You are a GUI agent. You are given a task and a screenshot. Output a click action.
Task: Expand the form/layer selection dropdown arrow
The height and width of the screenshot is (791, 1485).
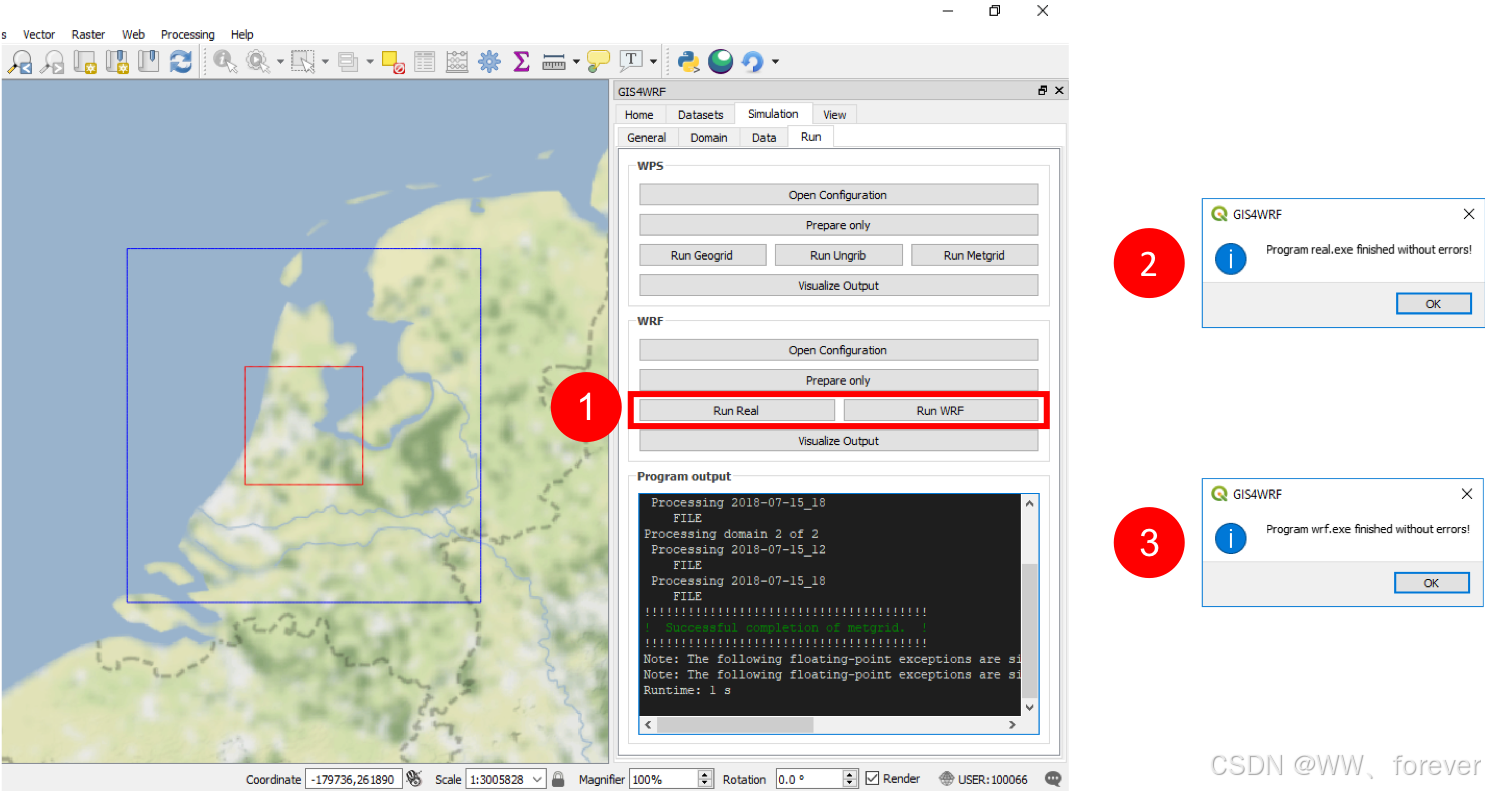coord(369,62)
